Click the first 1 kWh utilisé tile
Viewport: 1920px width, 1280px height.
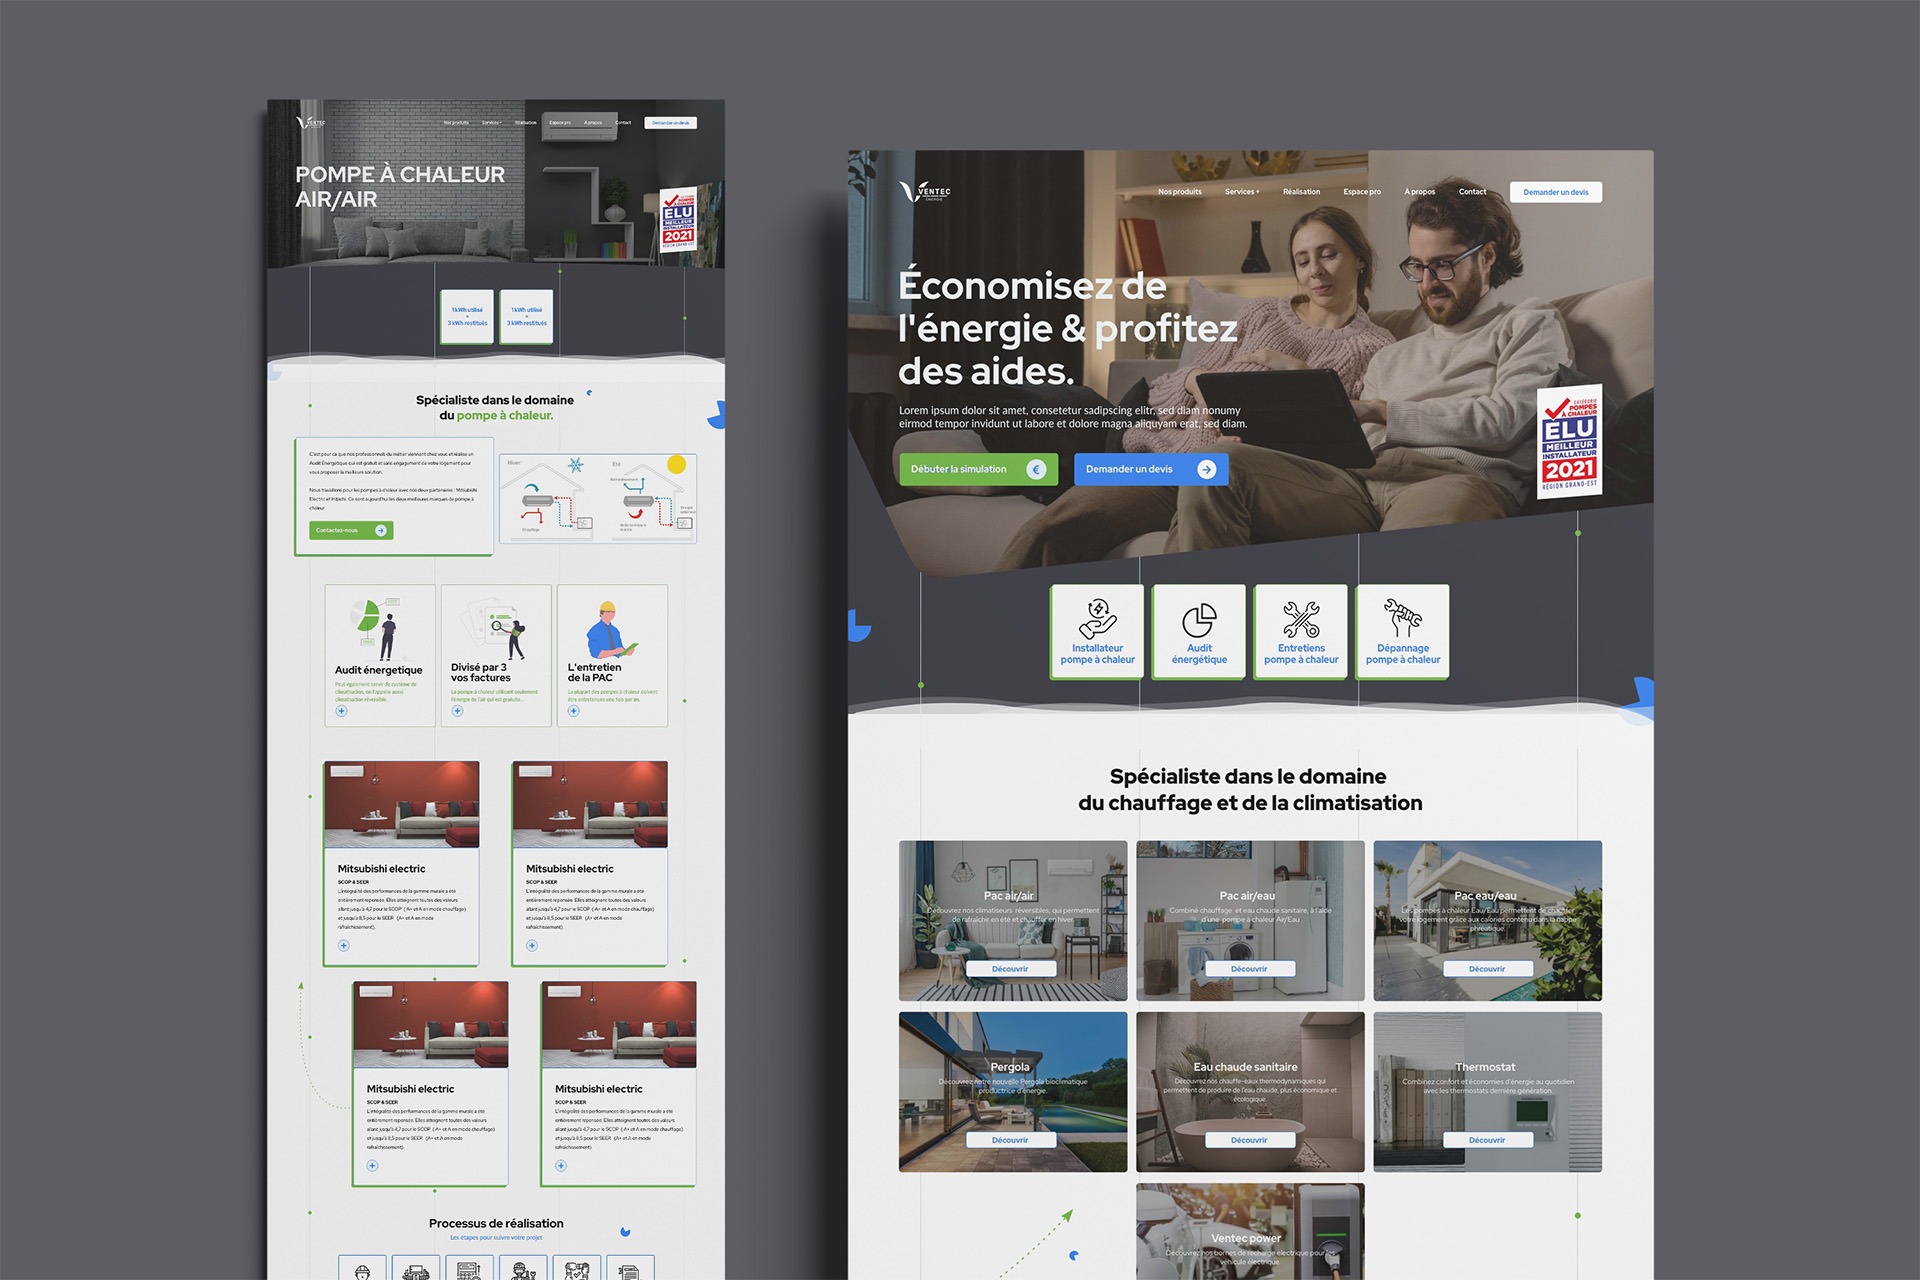(x=467, y=317)
